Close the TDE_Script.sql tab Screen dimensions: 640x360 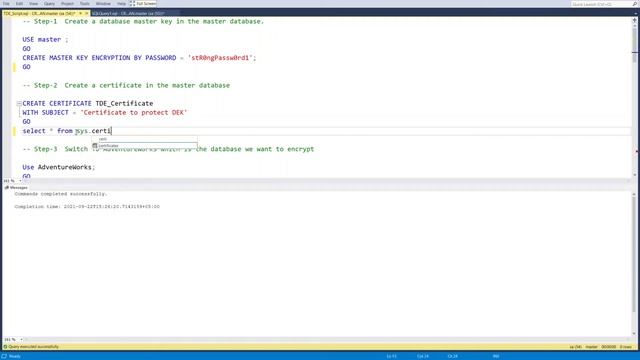(86, 13)
